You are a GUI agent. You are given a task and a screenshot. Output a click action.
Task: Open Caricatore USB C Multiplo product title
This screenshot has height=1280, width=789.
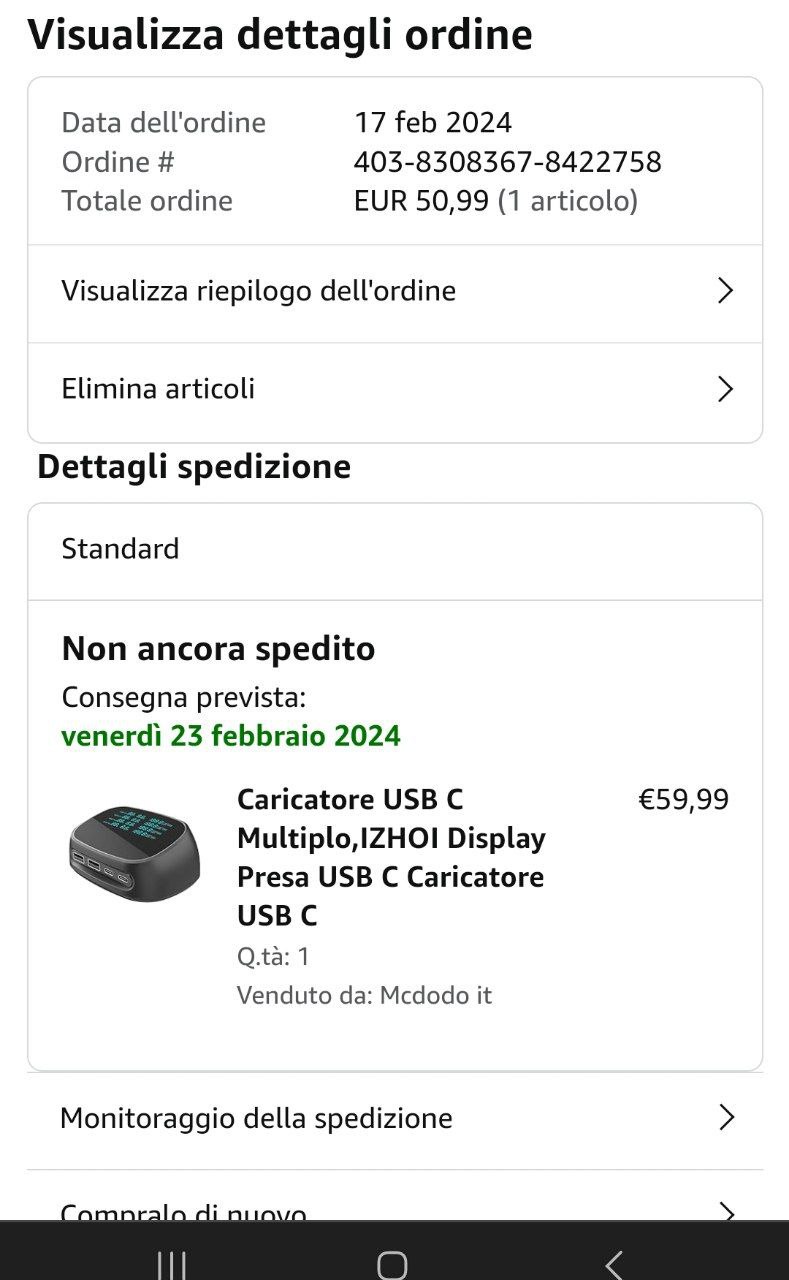coord(390,857)
